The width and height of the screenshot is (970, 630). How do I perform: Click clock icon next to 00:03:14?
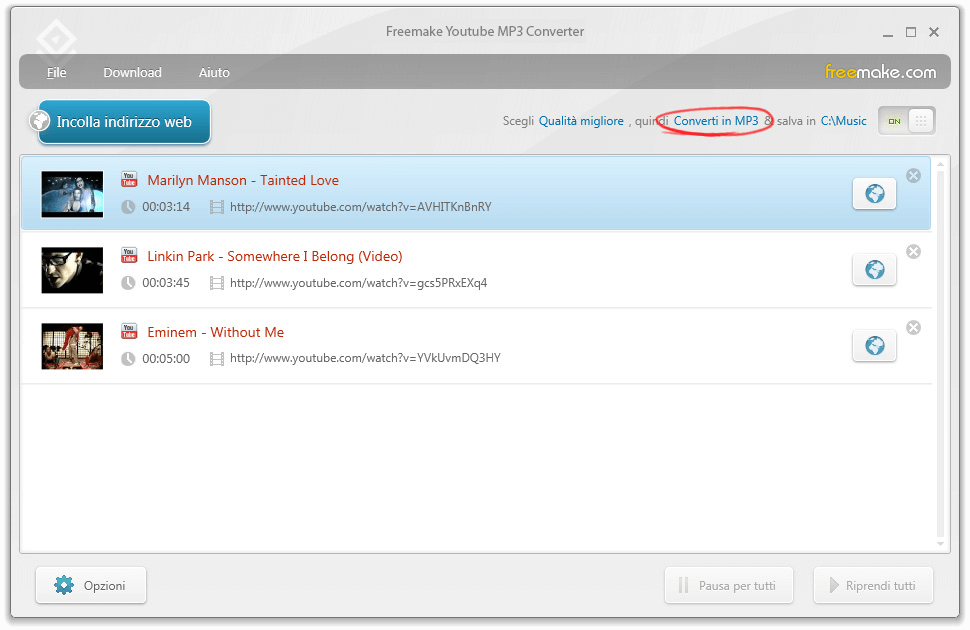coord(128,207)
